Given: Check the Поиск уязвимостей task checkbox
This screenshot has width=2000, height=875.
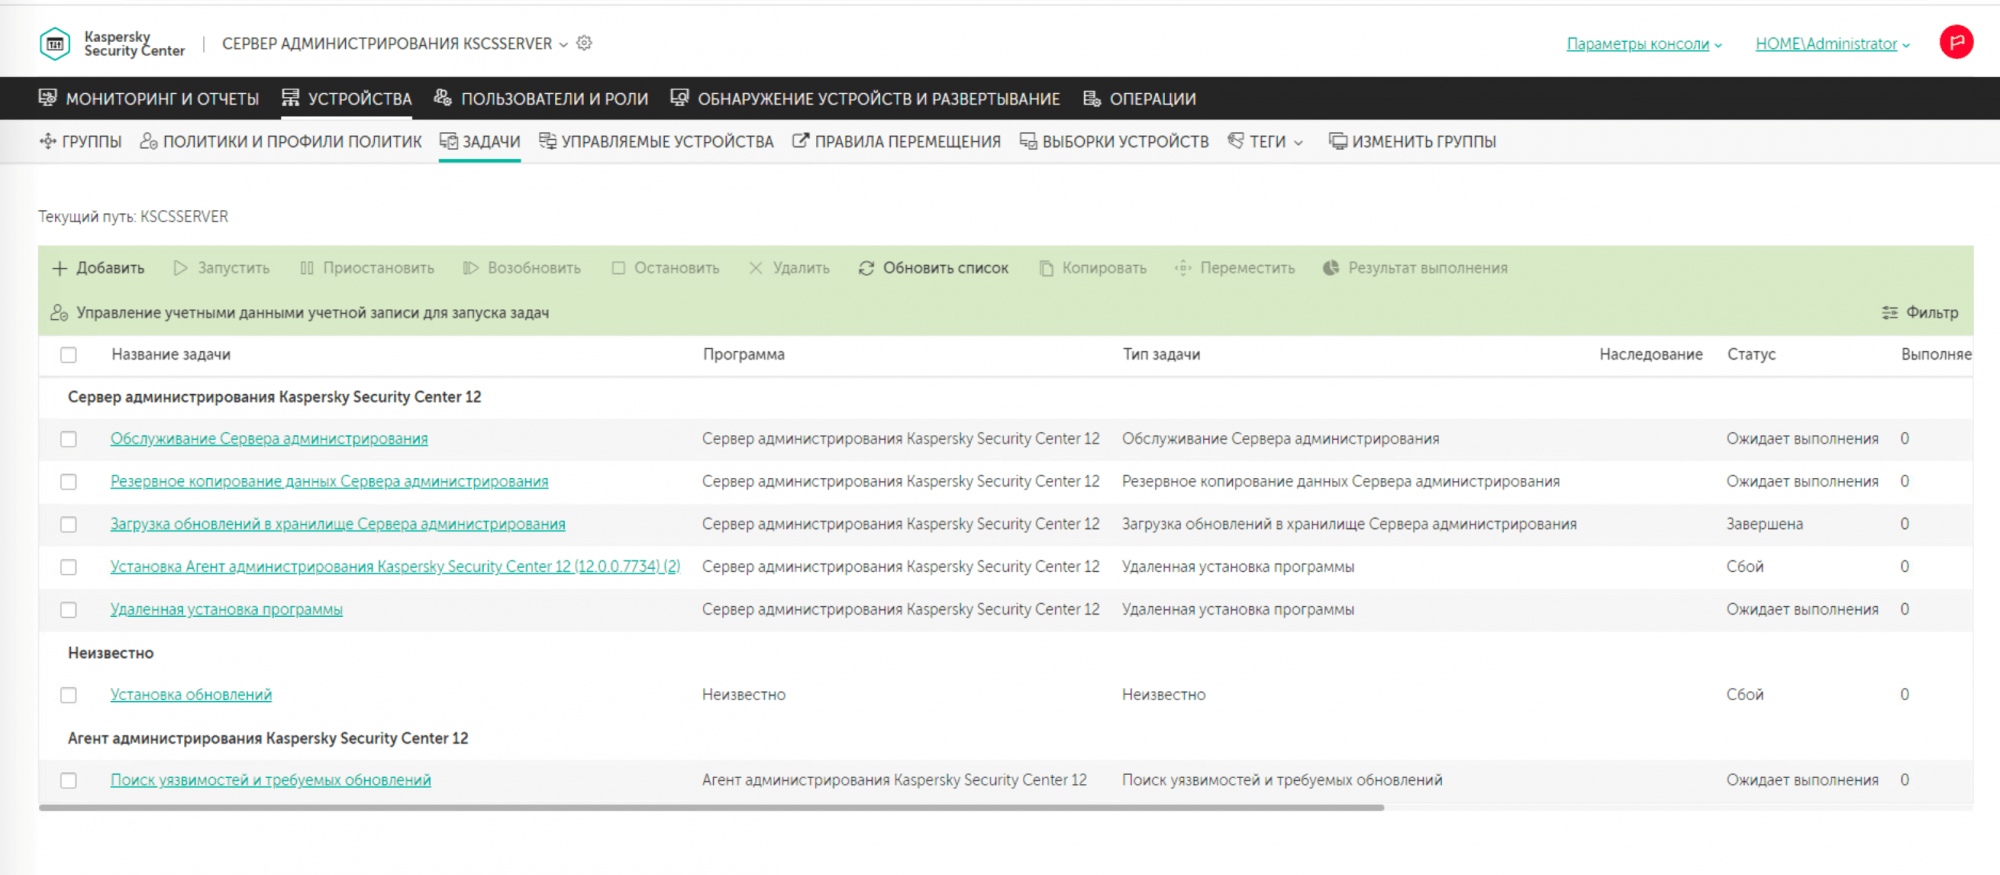Looking at the screenshot, I should pyautogui.click(x=68, y=780).
